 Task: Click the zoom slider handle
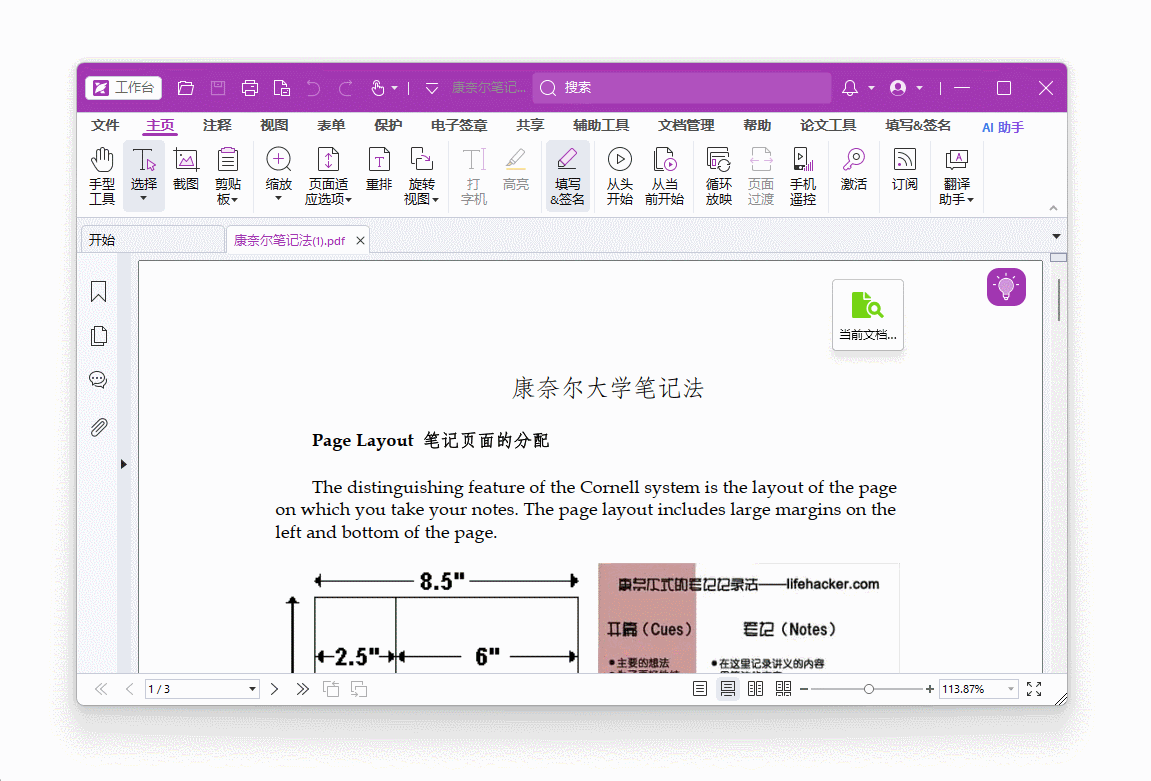868,689
